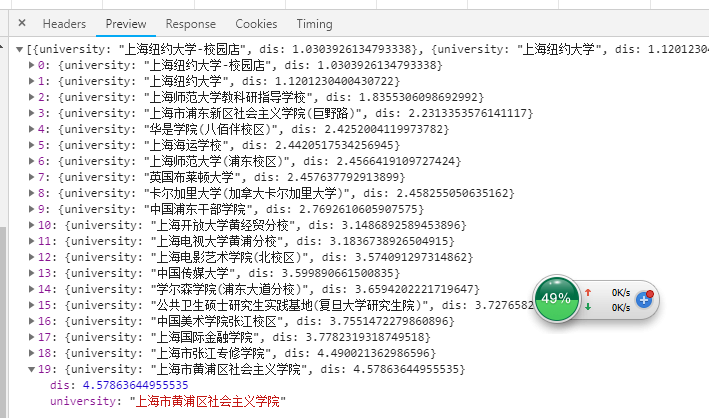Click the red university value 上海市黄浦区社会主义学院
Image resolution: width=709 pixels, height=418 pixels.
(x=207, y=401)
